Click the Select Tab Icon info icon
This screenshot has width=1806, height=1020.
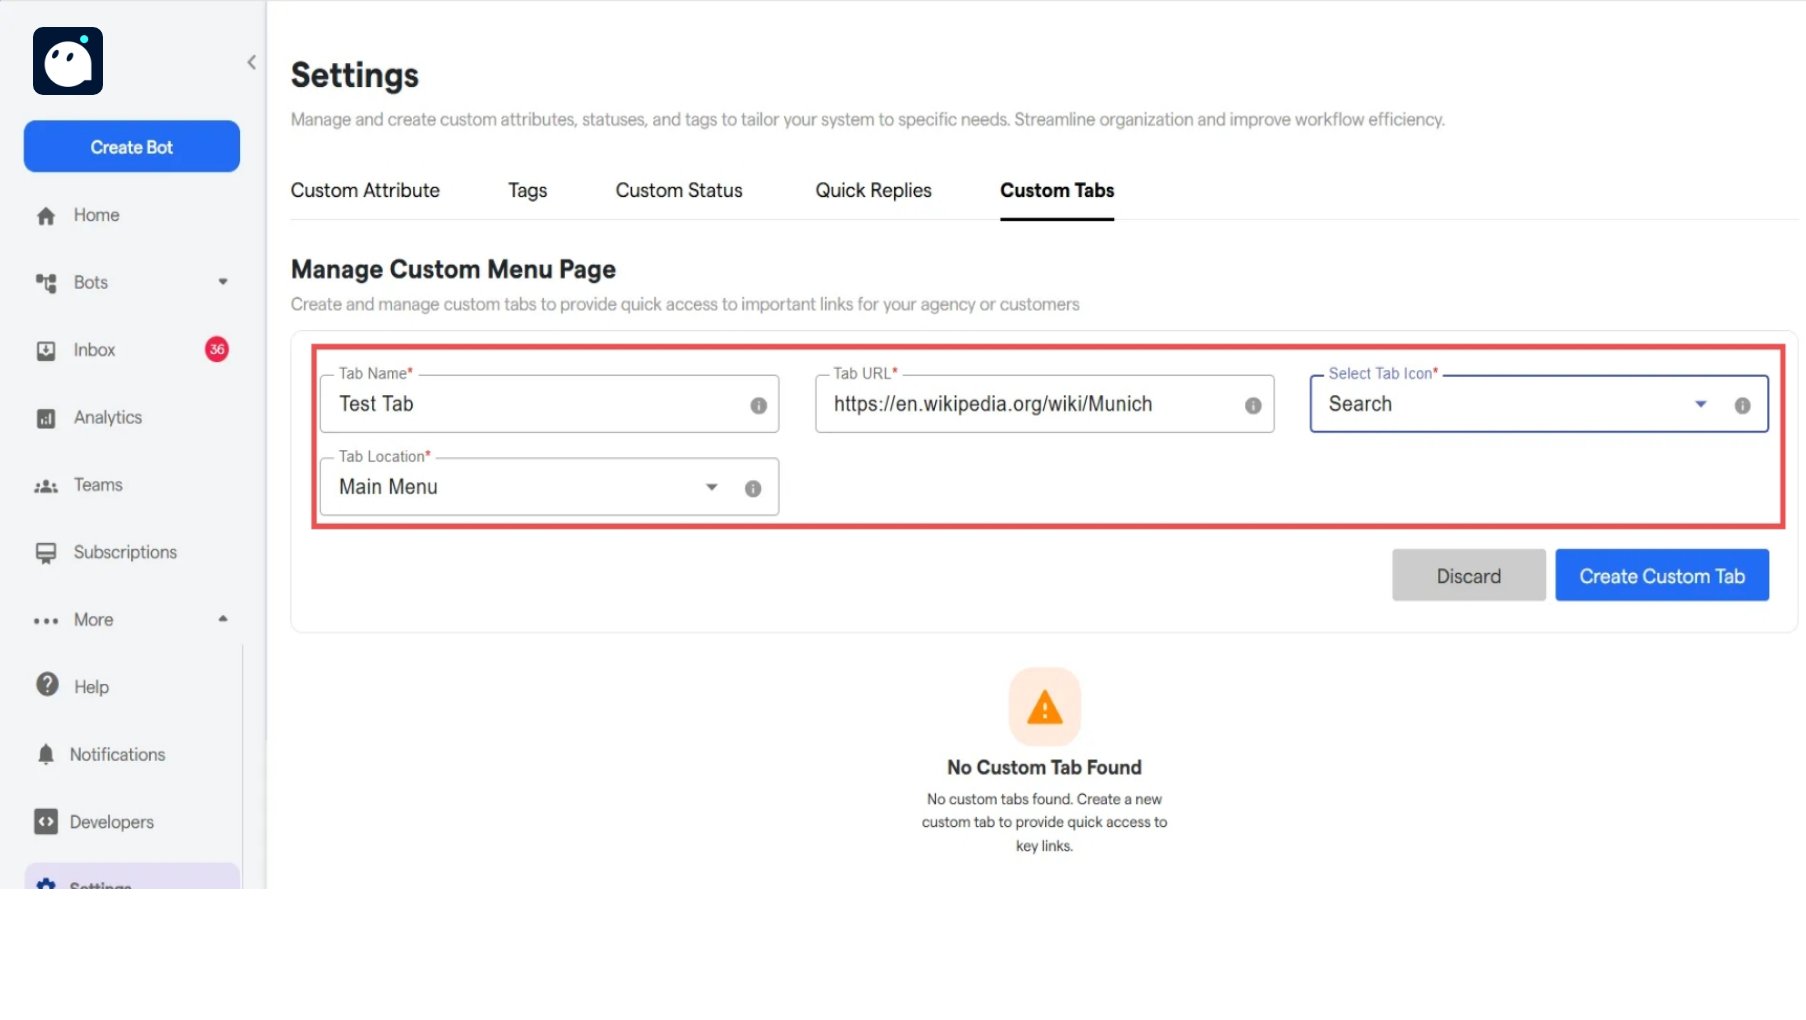[x=1742, y=405]
